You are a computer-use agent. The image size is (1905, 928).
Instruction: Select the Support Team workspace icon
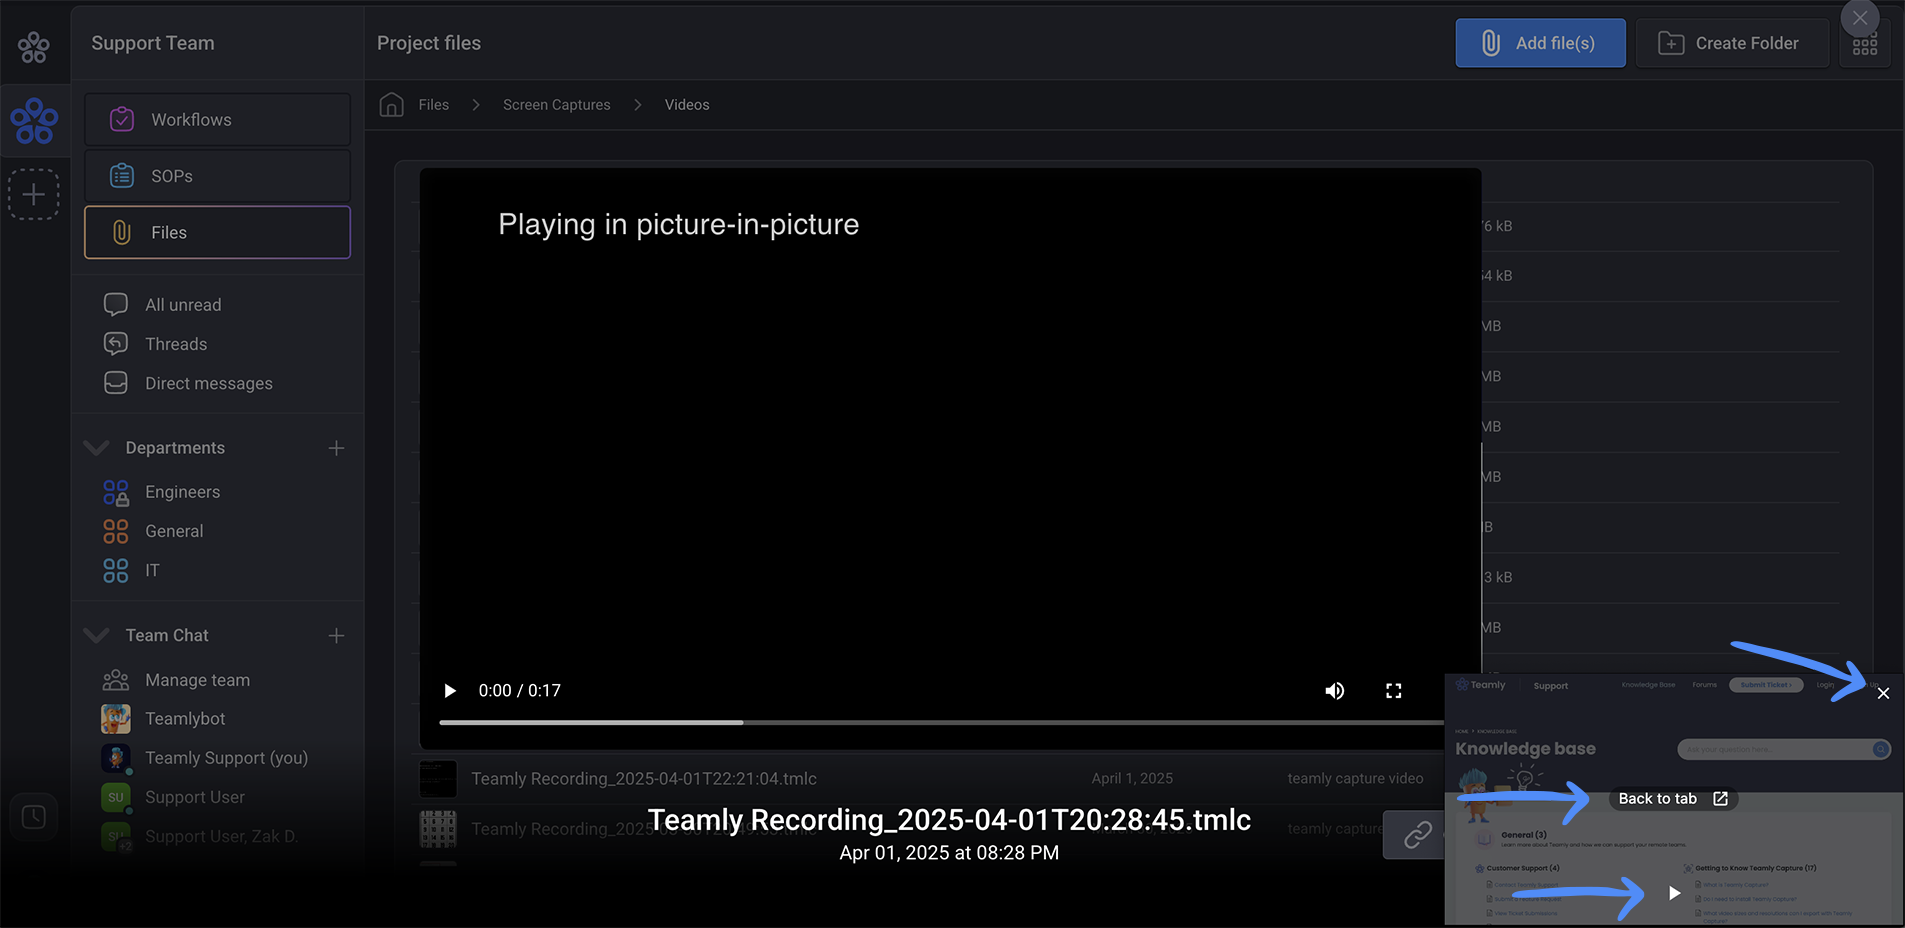34,121
